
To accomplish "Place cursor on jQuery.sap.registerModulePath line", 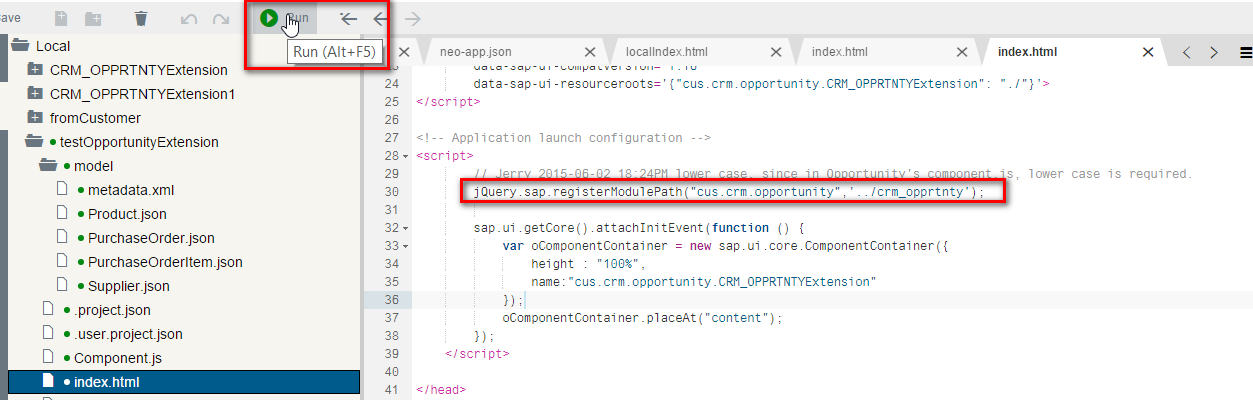I will pos(729,192).
